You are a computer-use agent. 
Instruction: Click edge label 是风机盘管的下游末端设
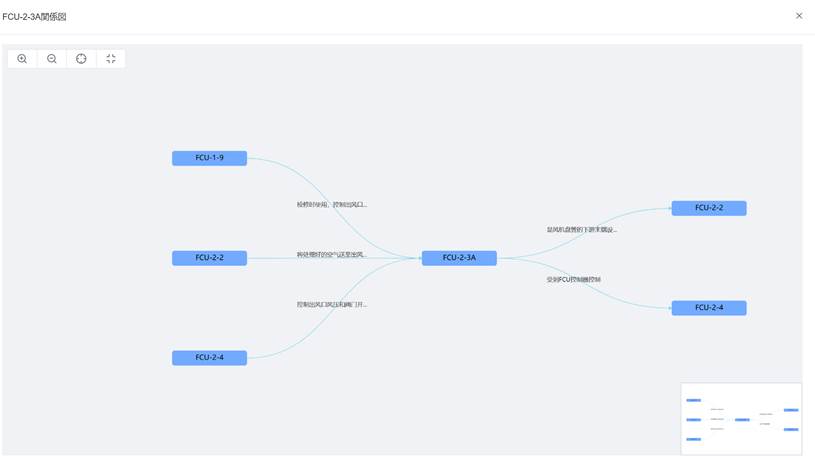pyautogui.click(x=581, y=229)
